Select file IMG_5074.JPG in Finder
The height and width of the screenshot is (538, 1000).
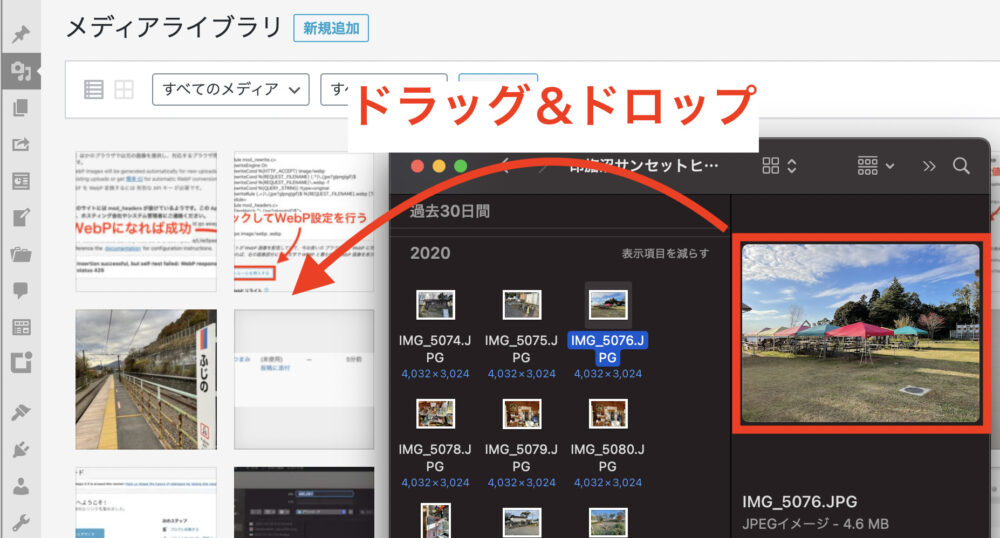coord(435,333)
